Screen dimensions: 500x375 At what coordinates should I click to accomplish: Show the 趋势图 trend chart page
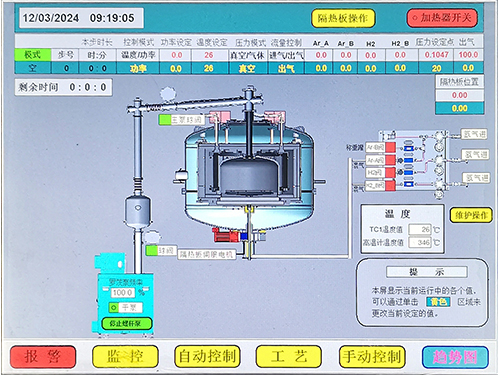[x=455, y=357]
